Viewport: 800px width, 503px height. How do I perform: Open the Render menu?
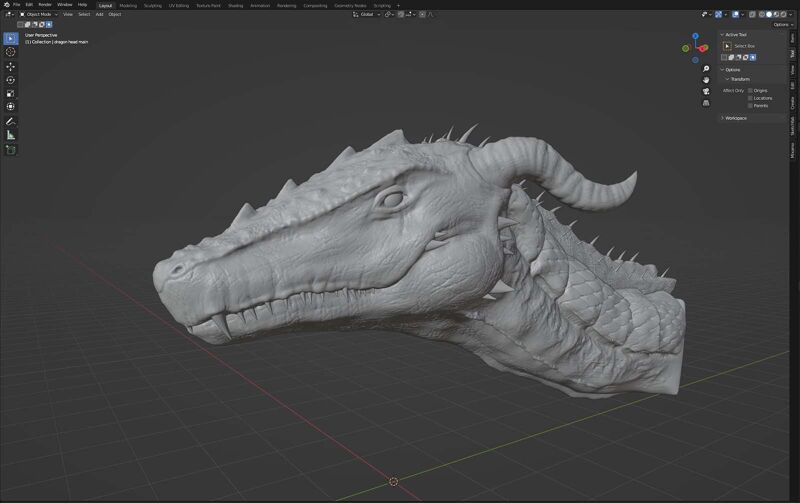tap(45, 5)
